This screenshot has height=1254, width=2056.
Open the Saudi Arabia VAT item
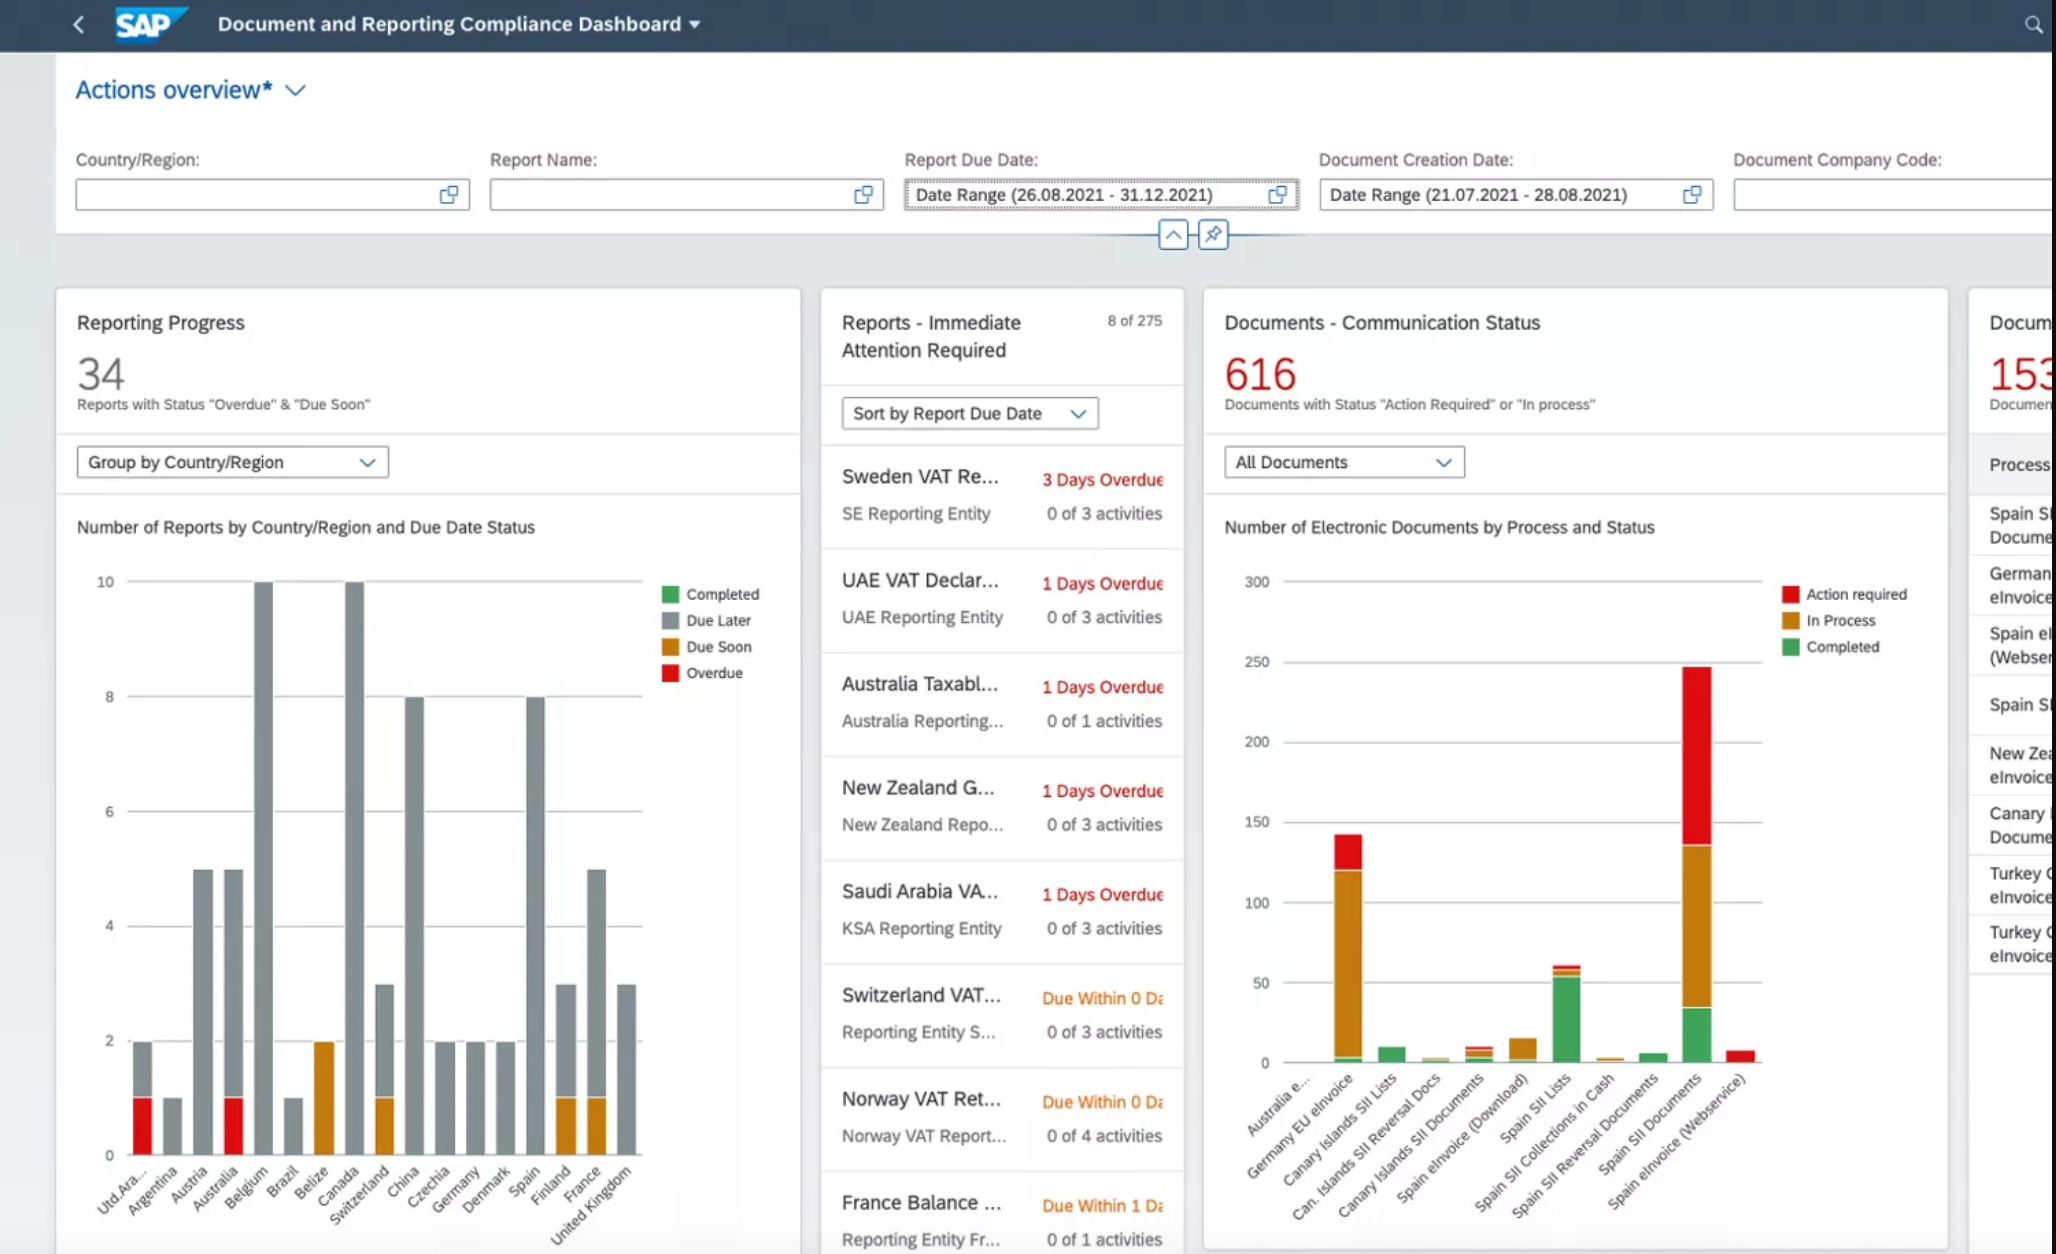point(1002,911)
